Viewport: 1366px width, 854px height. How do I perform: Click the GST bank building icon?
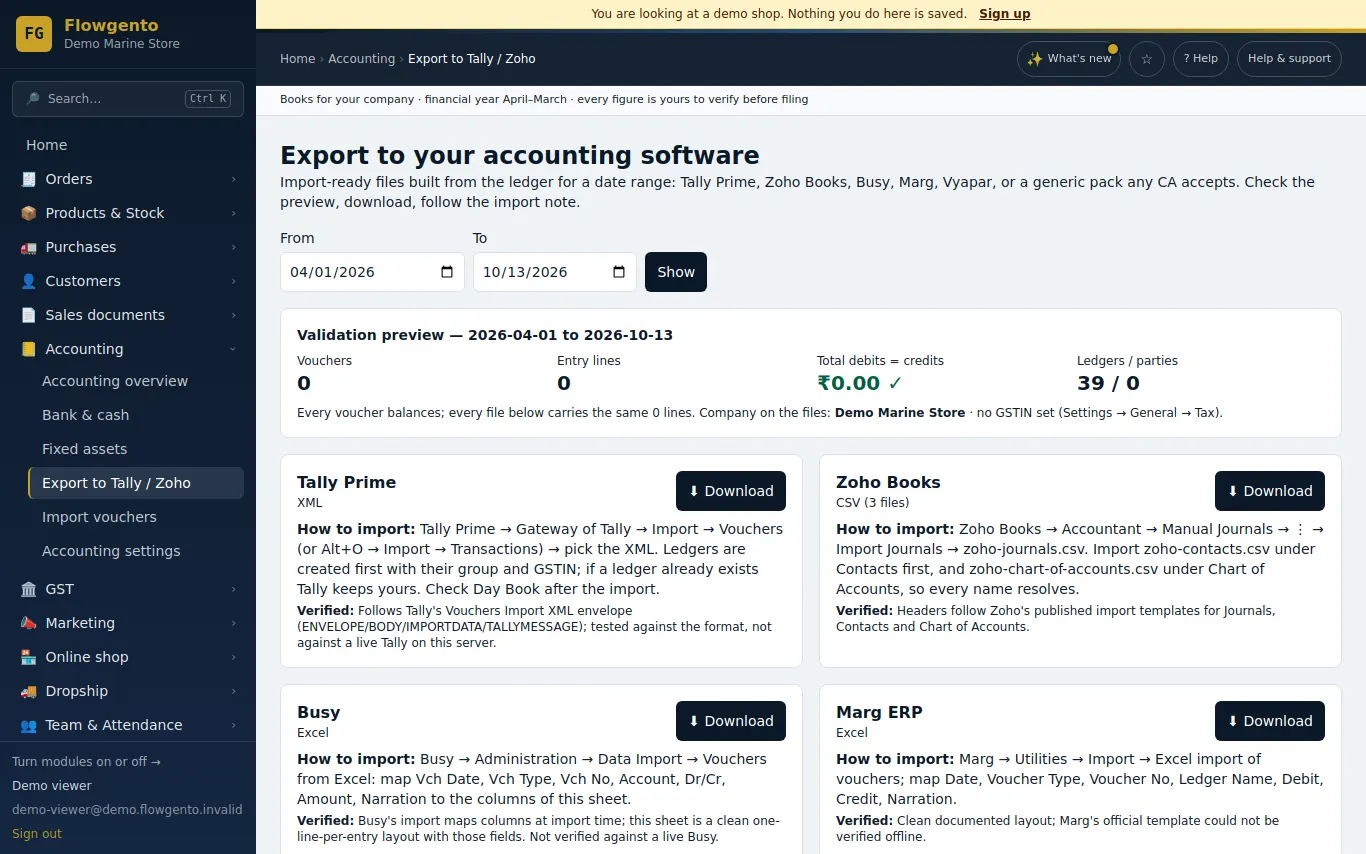pyautogui.click(x=28, y=589)
